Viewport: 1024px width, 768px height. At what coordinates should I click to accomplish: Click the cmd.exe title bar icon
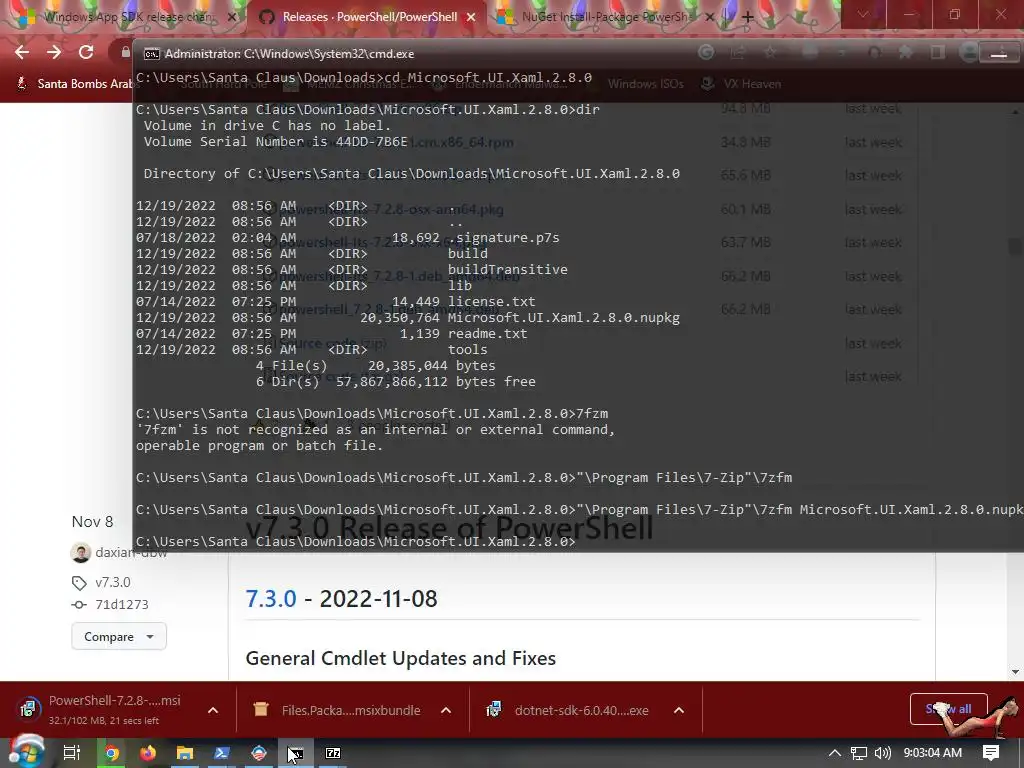152,54
